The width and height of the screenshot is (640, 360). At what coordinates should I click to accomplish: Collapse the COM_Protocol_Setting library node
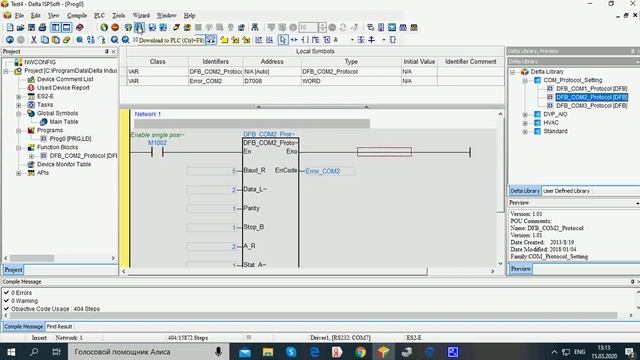(525, 80)
